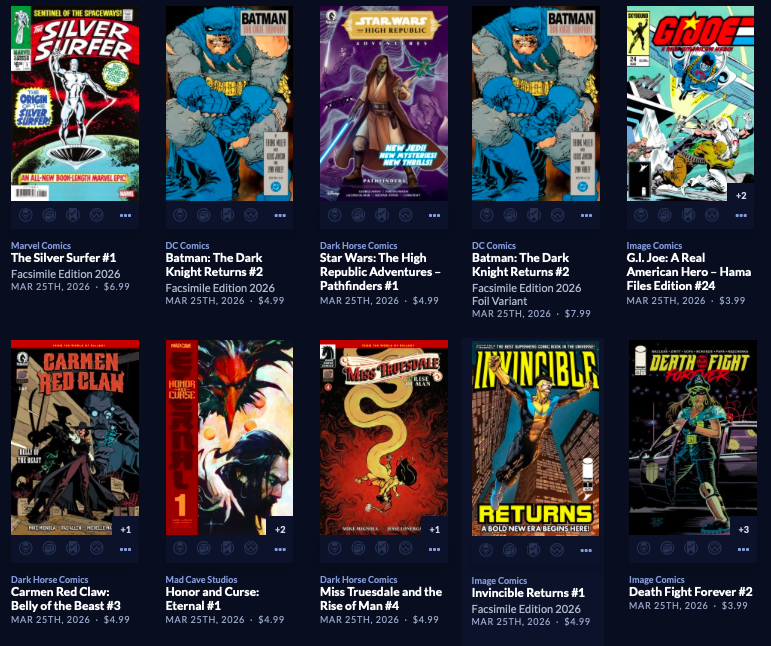Show +3 variants for Death Fight Forever #2
The height and width of the screenshot is (646, 771).
tap(743, 529)
